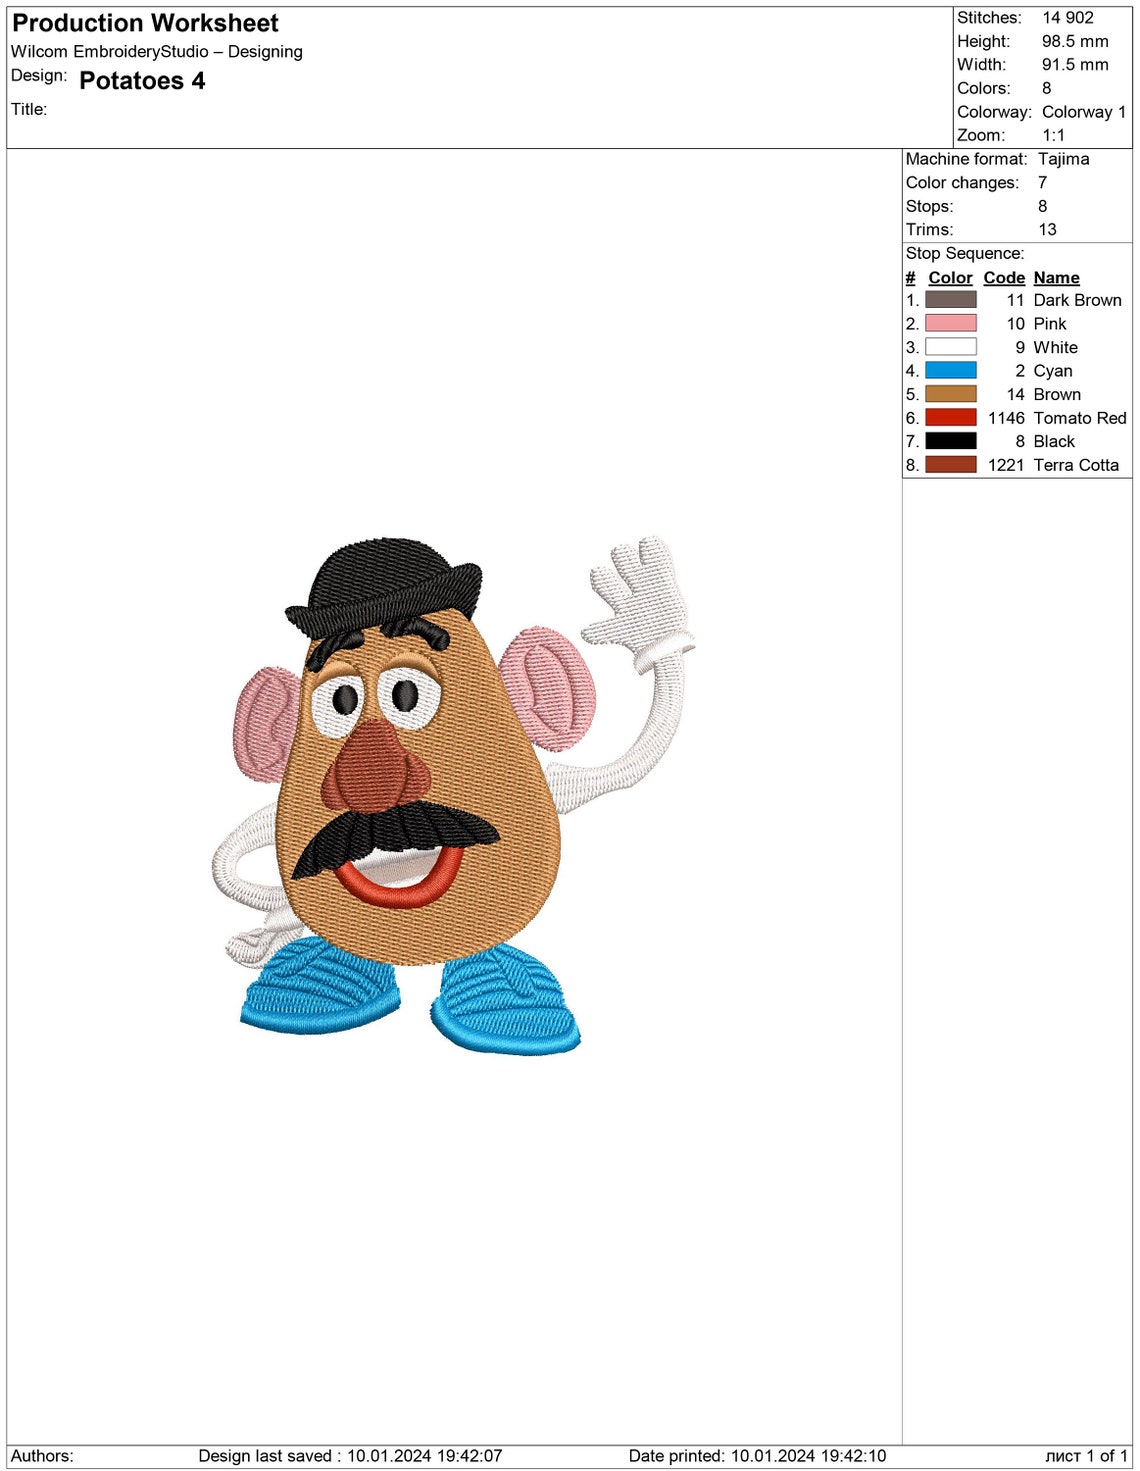Click the 'Terra Cotta' name text
The height and width of the screenshot is (1471, 1140).
[x=1076, y=465]
